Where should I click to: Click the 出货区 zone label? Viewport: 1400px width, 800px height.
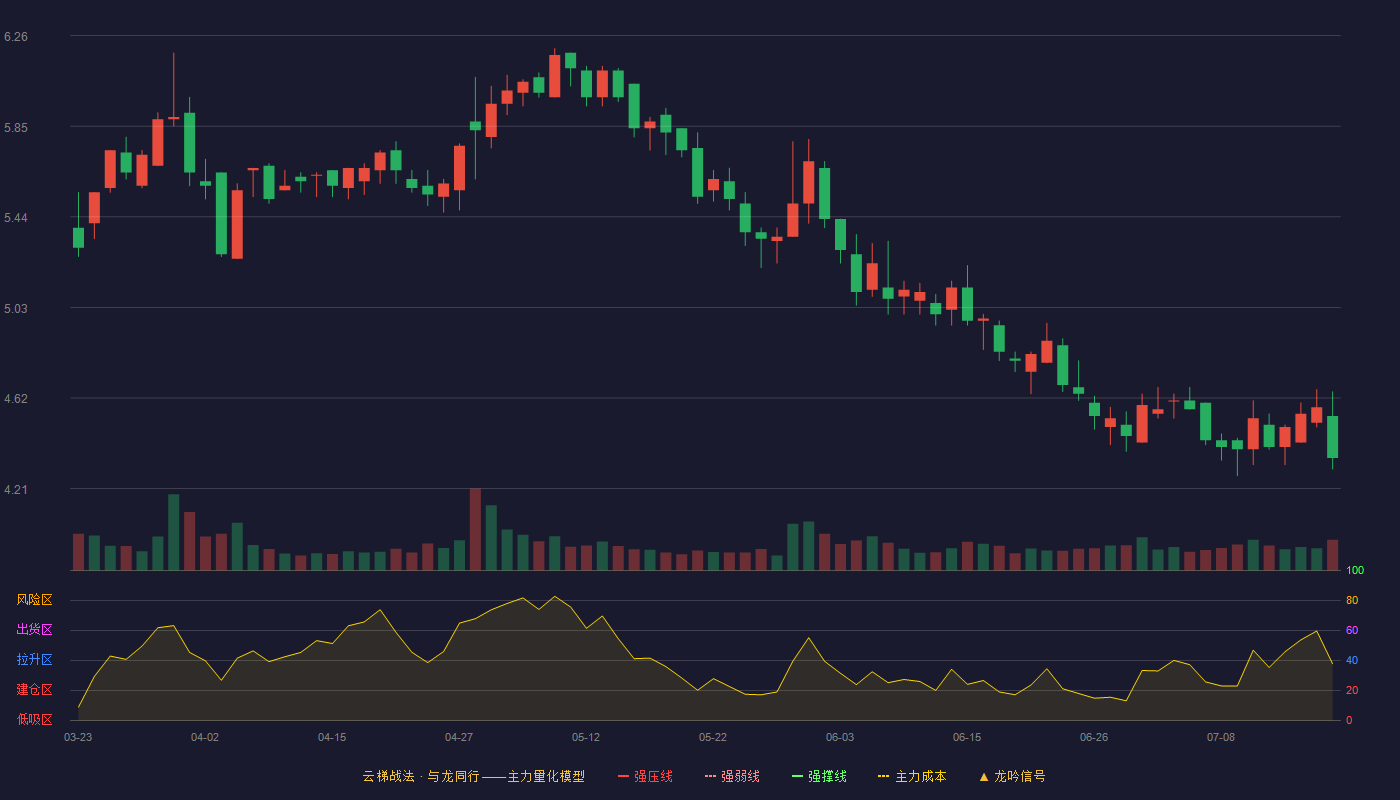34,630
